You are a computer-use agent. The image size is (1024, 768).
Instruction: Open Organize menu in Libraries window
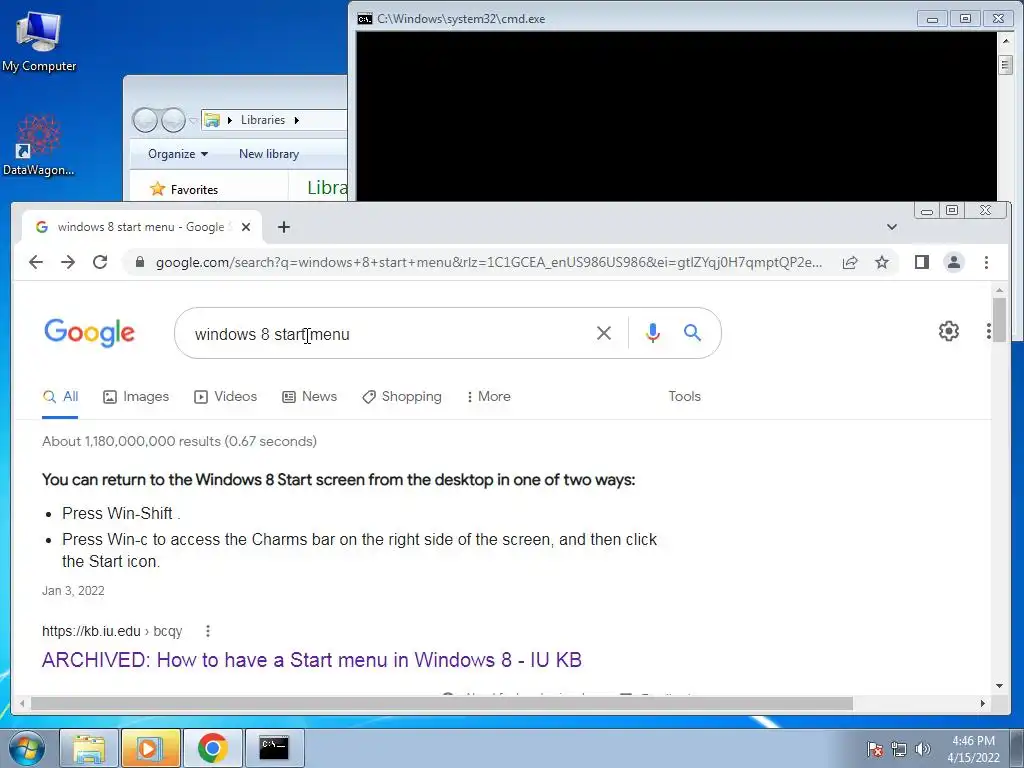coord(178,154)
